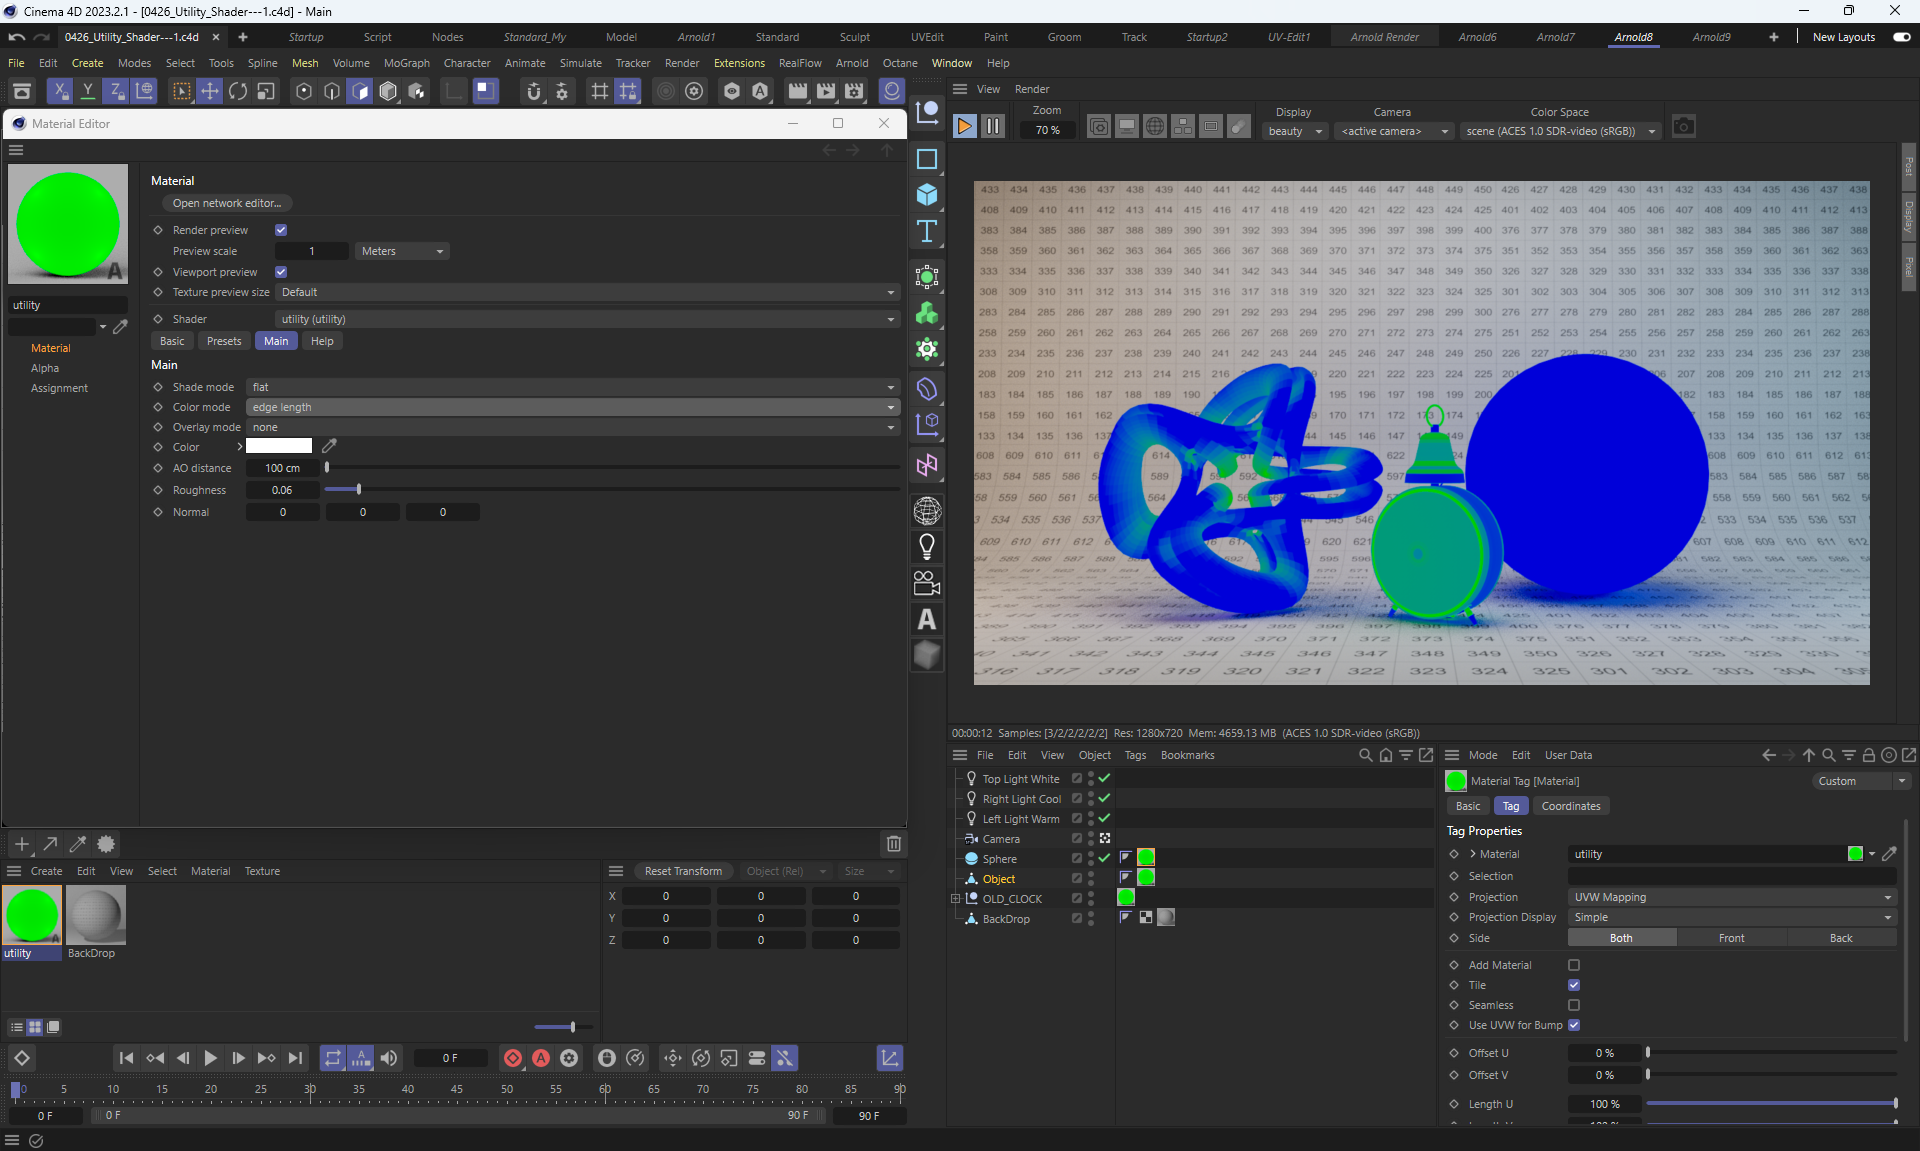Toggle the New Layouts switch
This screenshot has height=1151, width=1920.
click(x=1901, y=37)
